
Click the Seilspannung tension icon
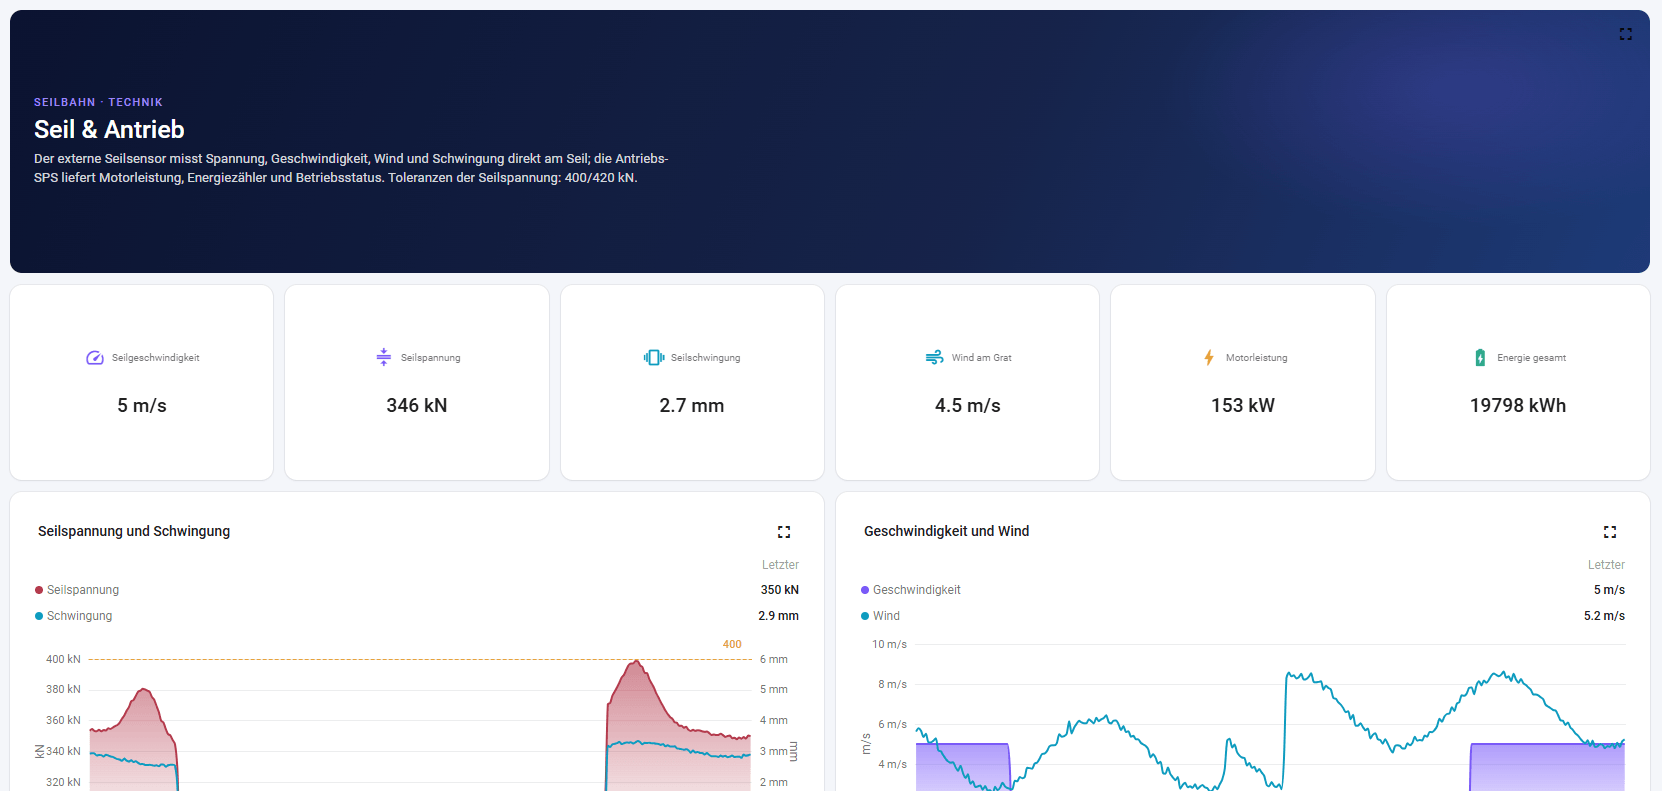tap(384, 358)
